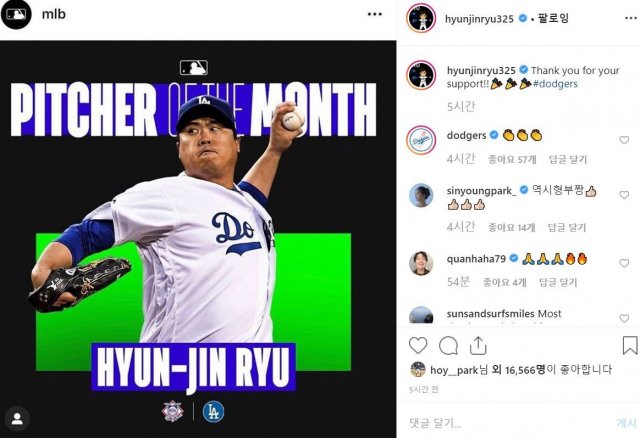Open the hyunjinryu325 header profile picture
This screenshot has height=438, width=640.
(x=421, y=18)
